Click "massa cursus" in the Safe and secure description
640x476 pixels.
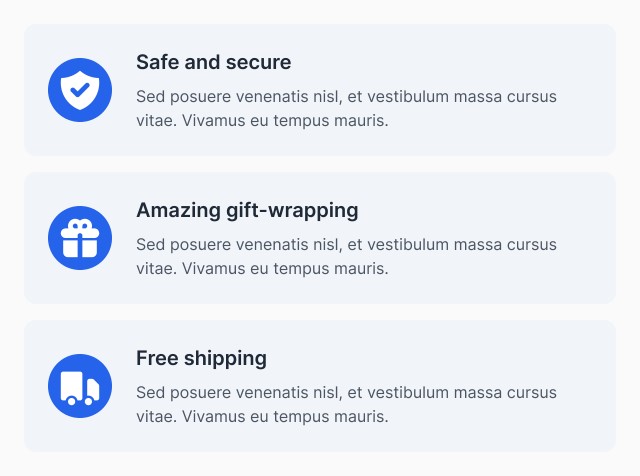click(x=505, y=97)
